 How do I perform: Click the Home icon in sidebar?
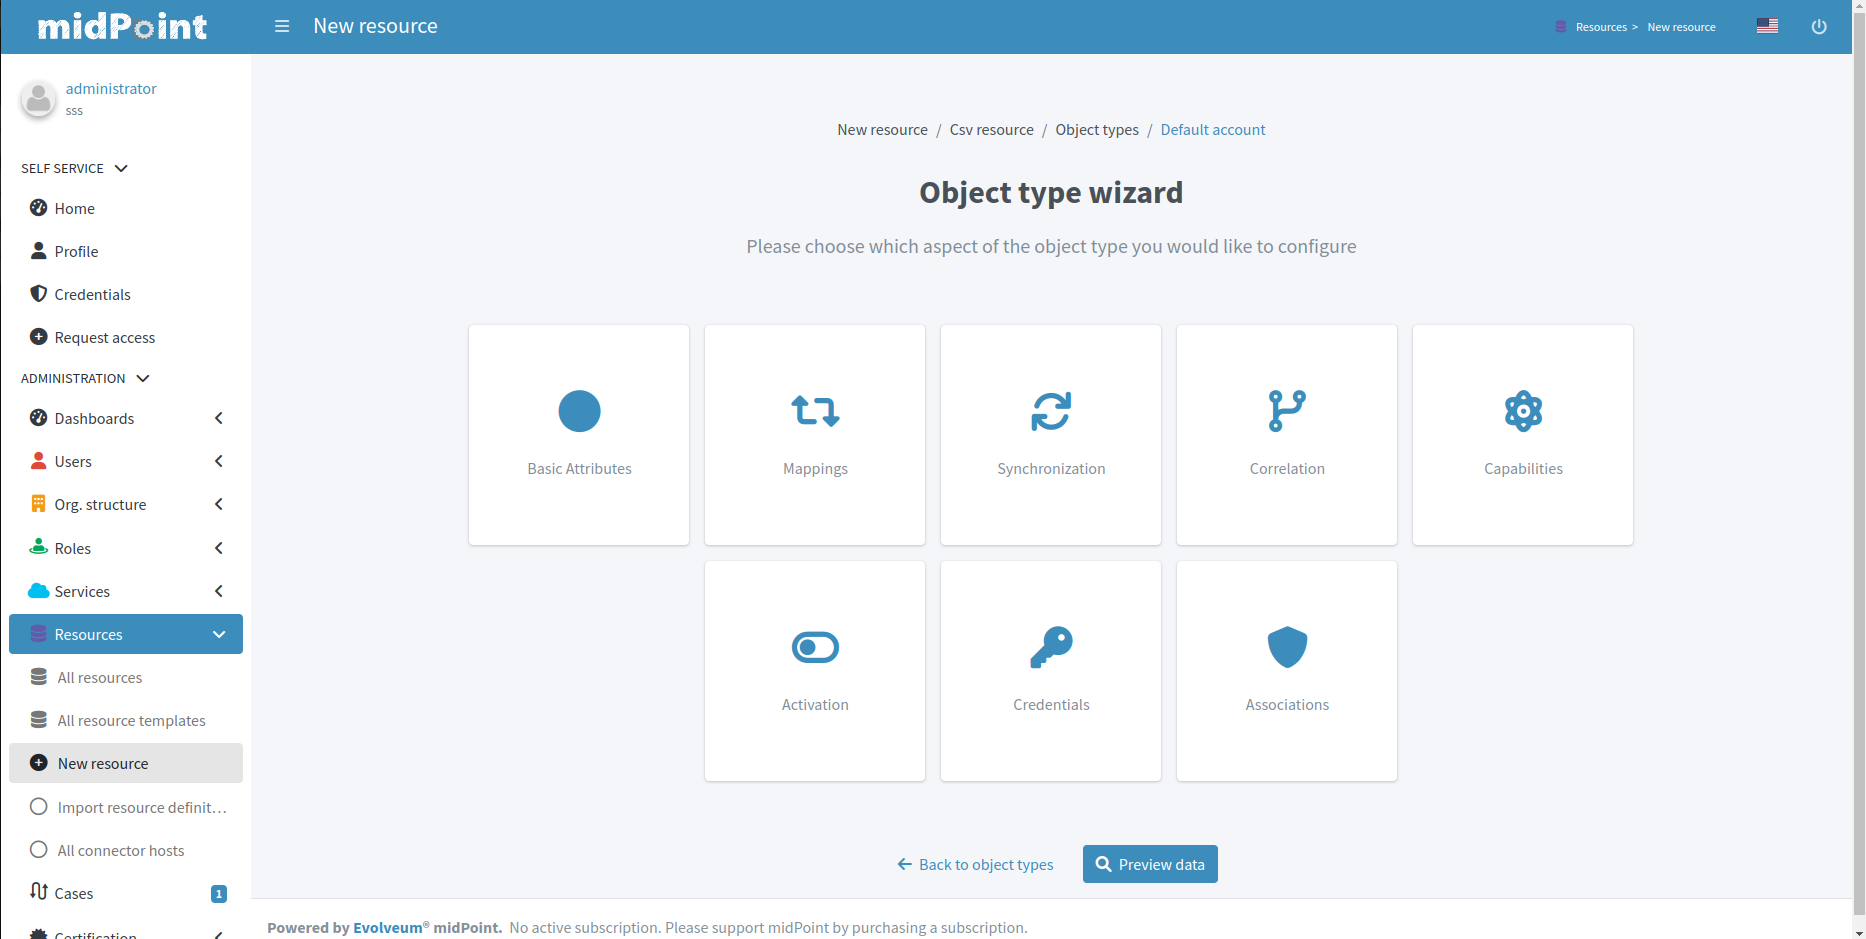tap(38, 208)
